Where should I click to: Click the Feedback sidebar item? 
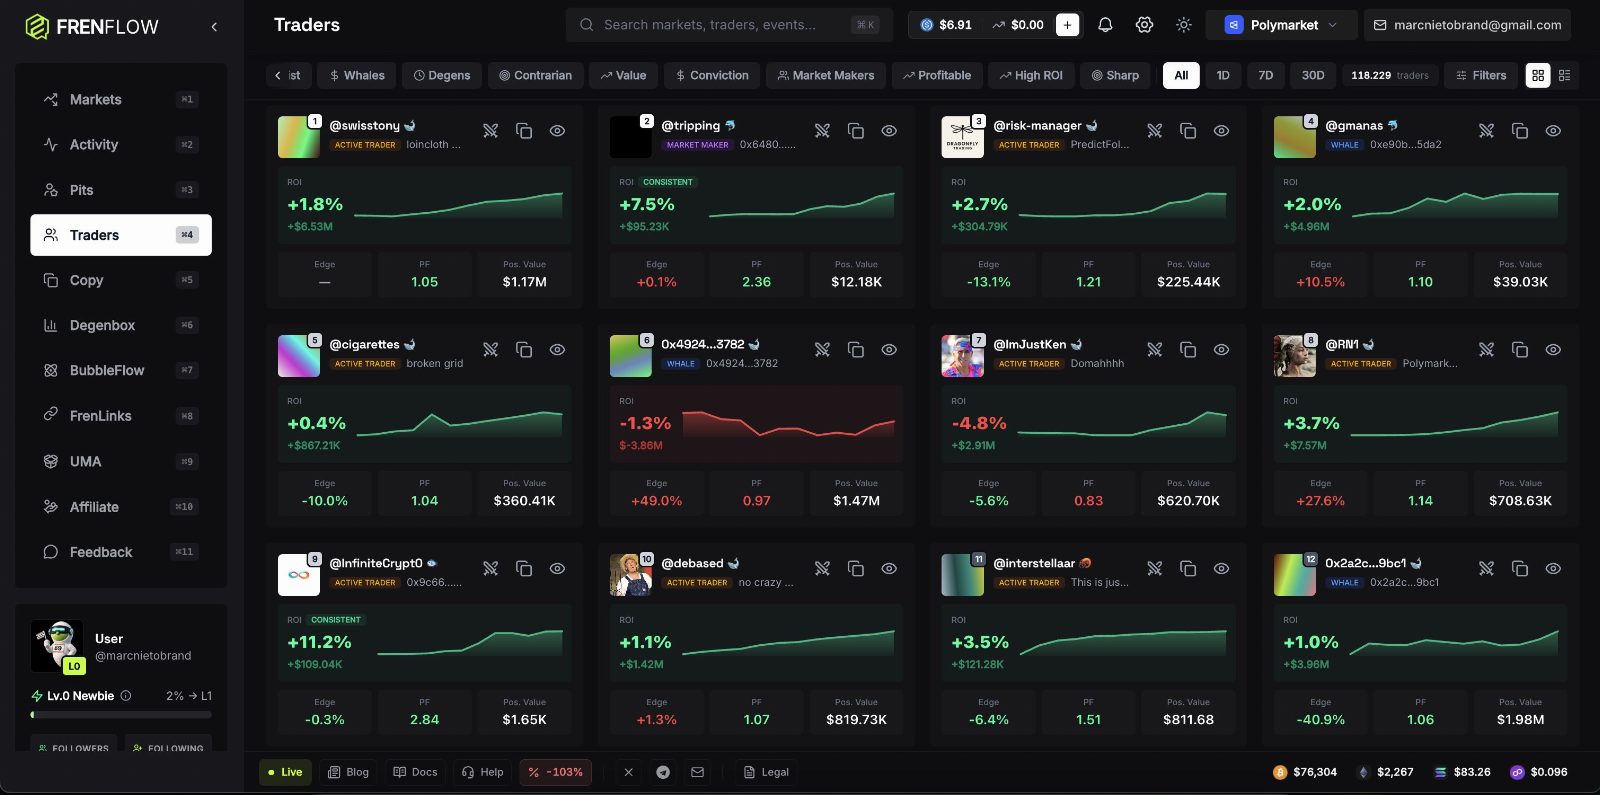121,552
